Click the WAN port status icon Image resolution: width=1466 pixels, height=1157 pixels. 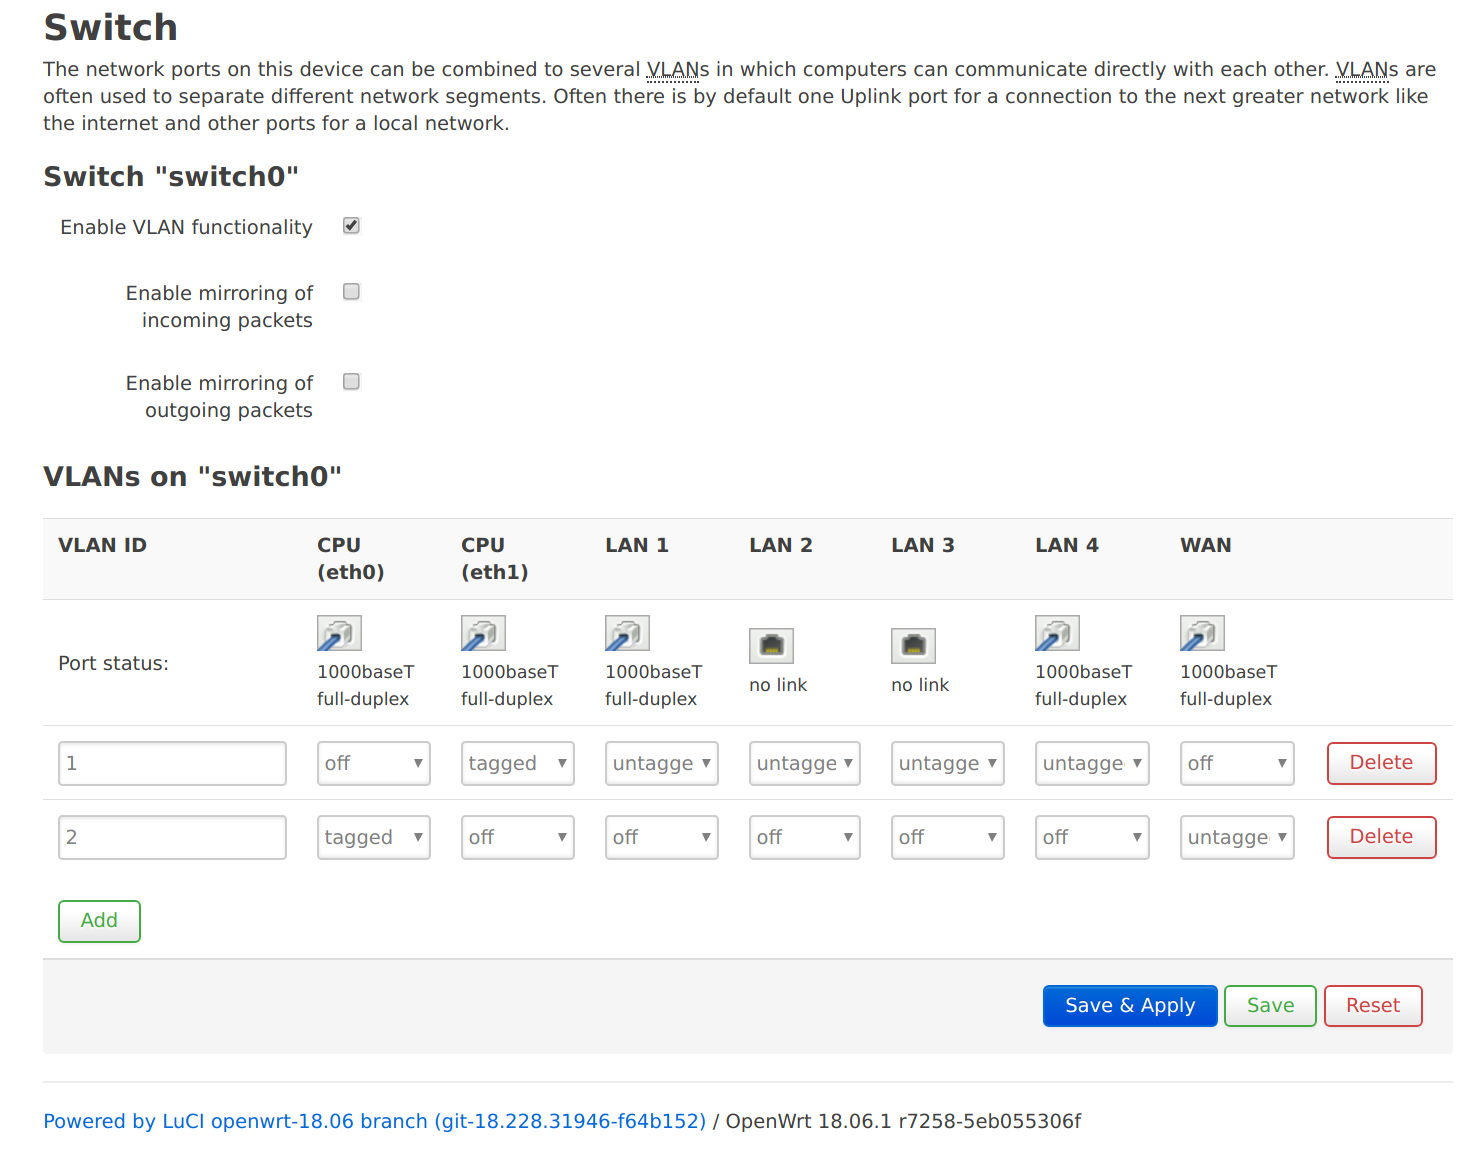(x=1202, y=633)
